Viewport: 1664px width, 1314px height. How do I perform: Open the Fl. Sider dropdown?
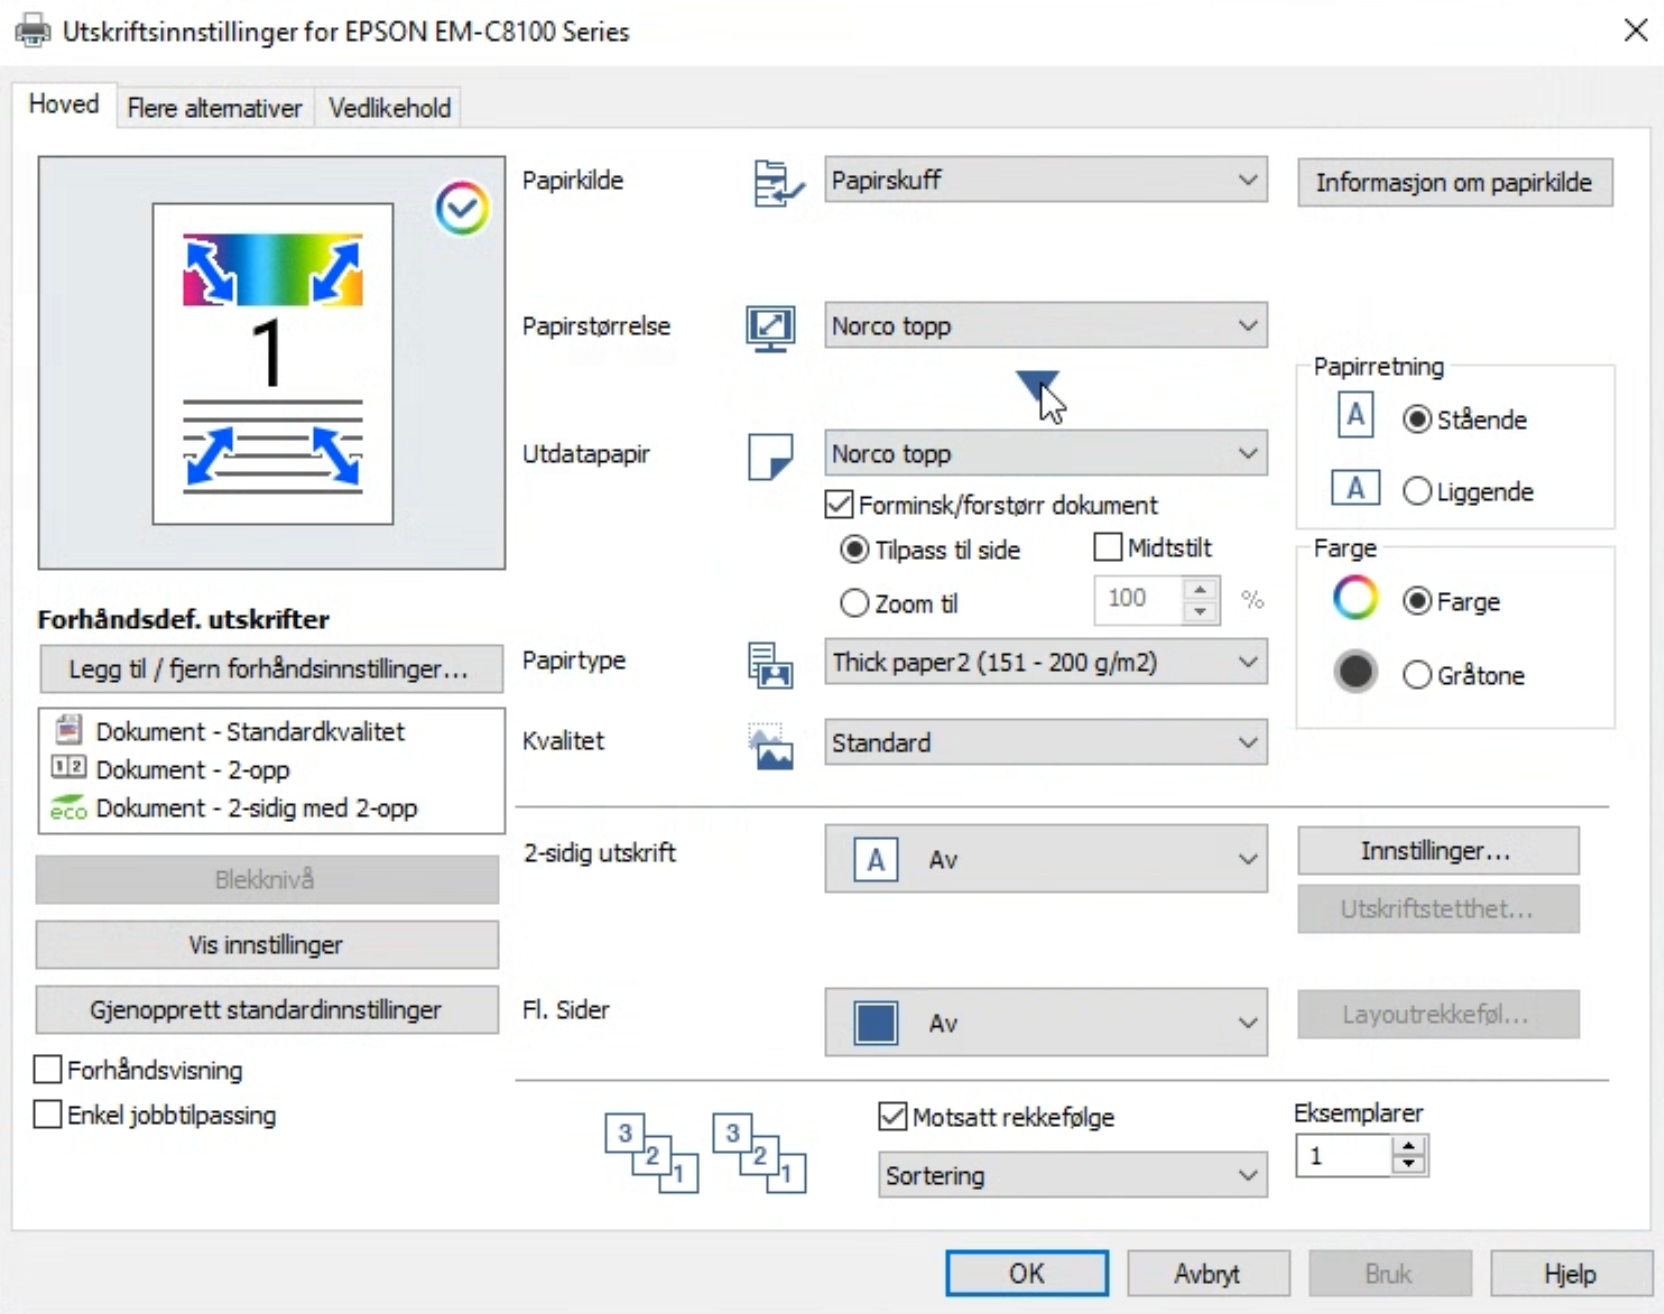[x=1046, y=1023]
